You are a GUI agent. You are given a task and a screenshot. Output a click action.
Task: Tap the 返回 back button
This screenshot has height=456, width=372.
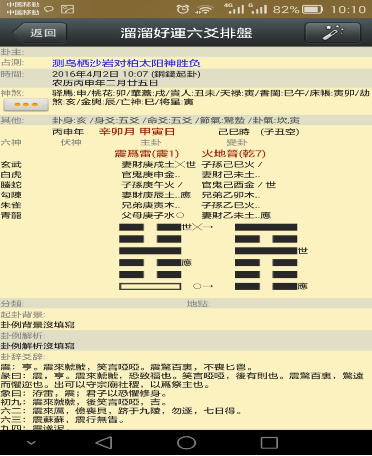pyautogui.click(x=39, y=33)
